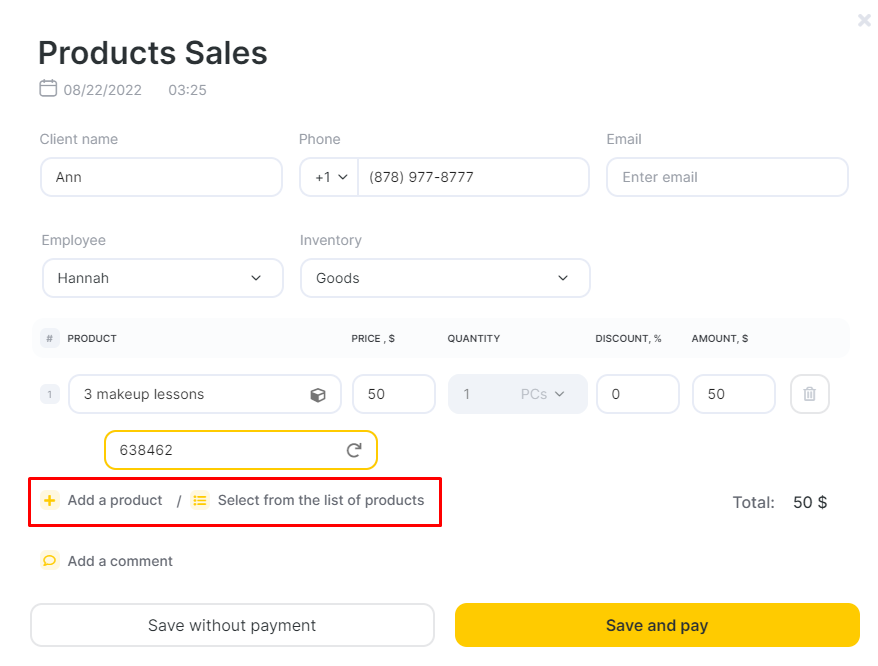Close the Products Sales dialog

864,21
